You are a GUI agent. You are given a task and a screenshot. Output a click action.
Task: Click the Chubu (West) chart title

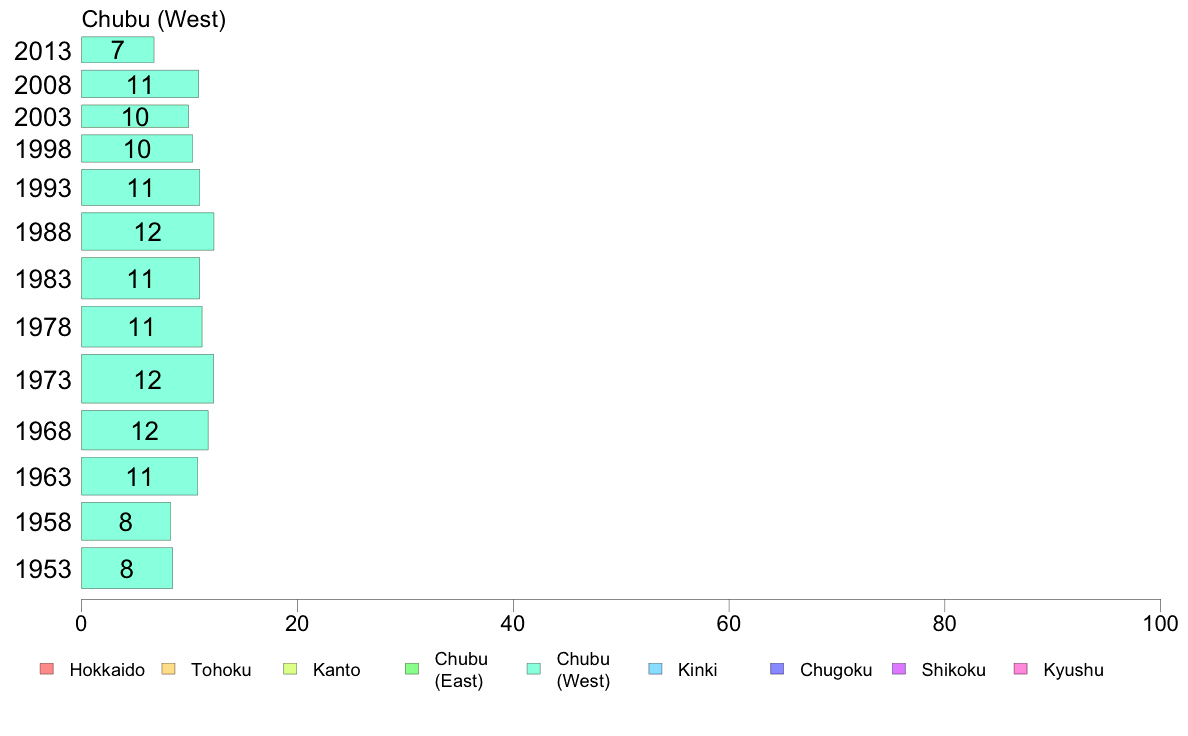[154, 19]
